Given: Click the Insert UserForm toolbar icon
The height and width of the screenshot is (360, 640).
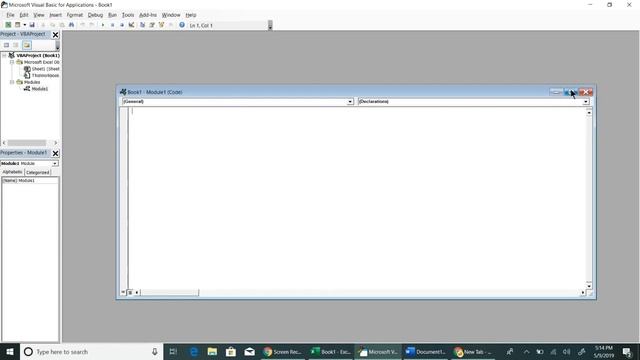Looking at the screenshot, I should click(x=18, y=25).
